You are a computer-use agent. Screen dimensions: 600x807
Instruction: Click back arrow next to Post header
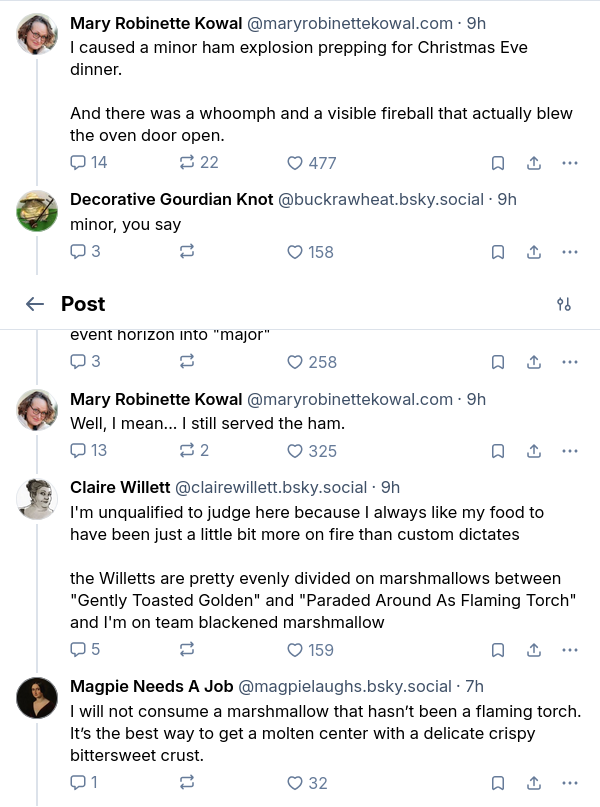click(35, 304)
